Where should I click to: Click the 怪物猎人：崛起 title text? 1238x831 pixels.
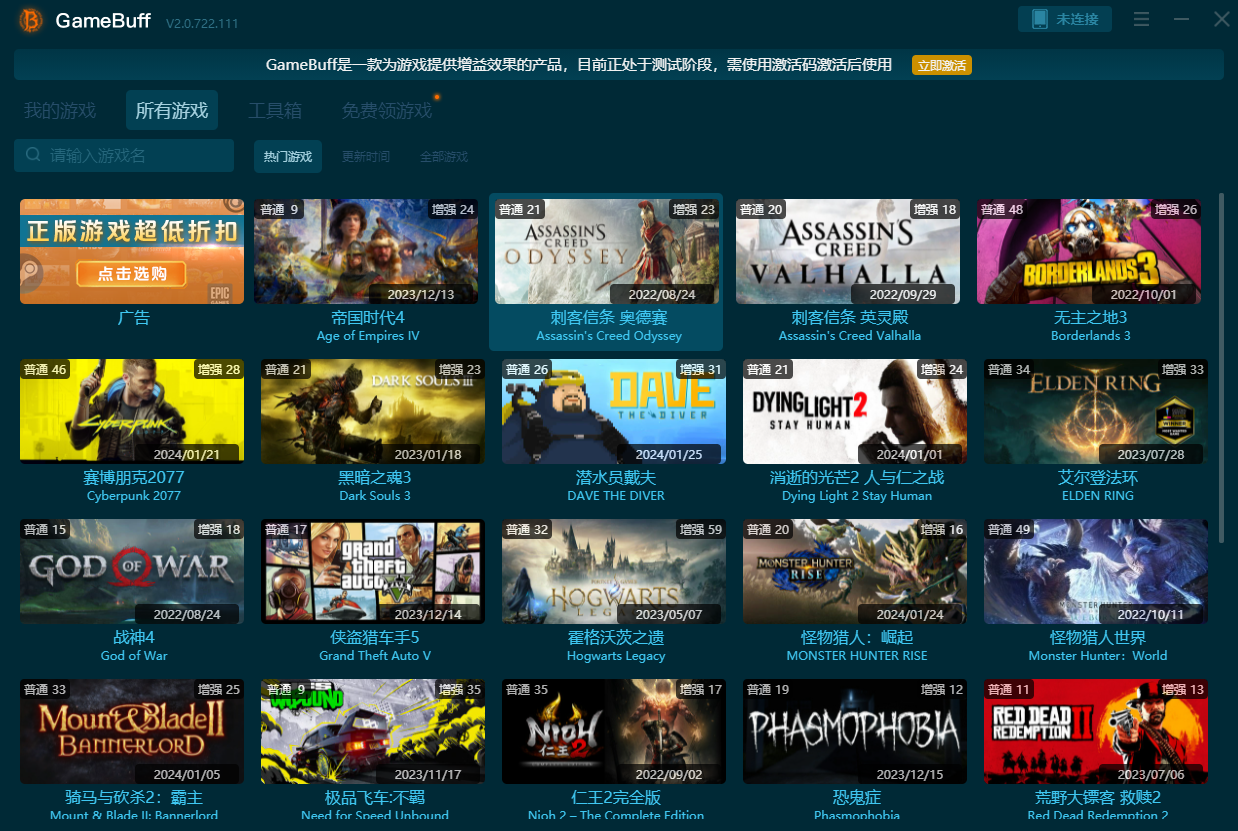point(857,637)
